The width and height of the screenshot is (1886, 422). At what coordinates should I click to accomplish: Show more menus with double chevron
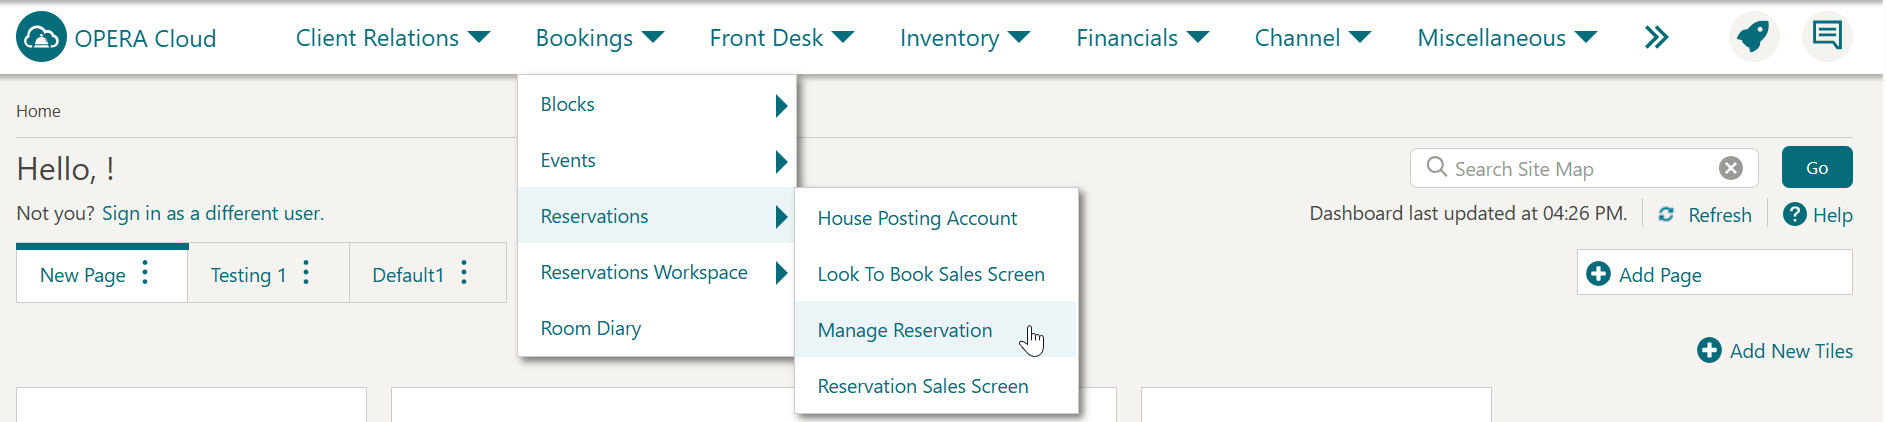[1656, 38]
